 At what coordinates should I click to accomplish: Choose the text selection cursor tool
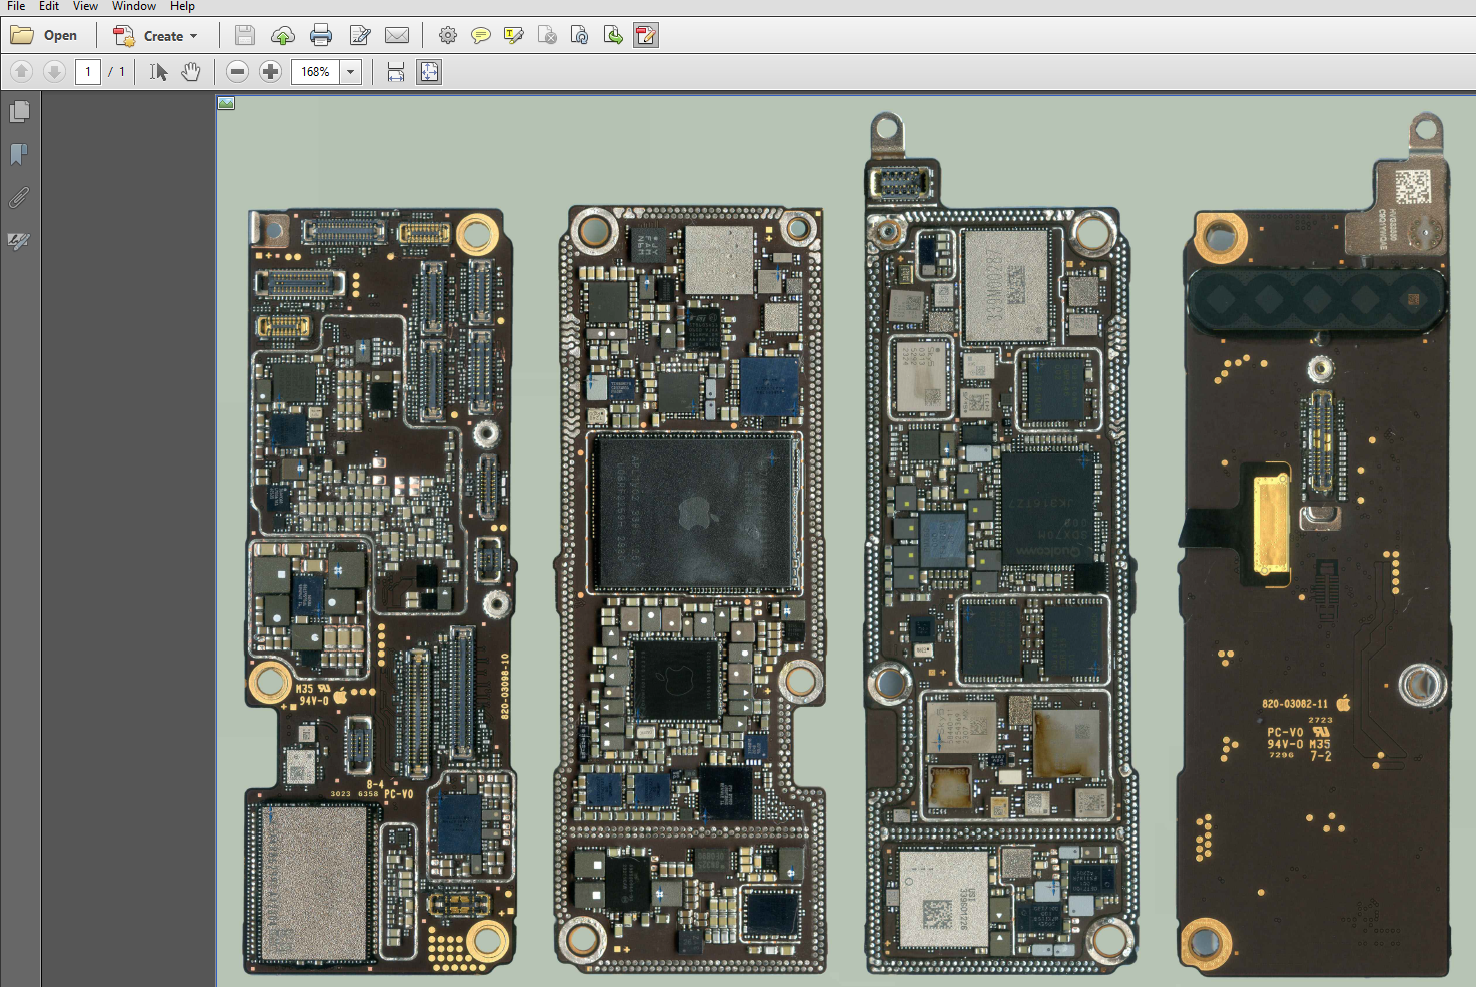click(x=158, y=72)
